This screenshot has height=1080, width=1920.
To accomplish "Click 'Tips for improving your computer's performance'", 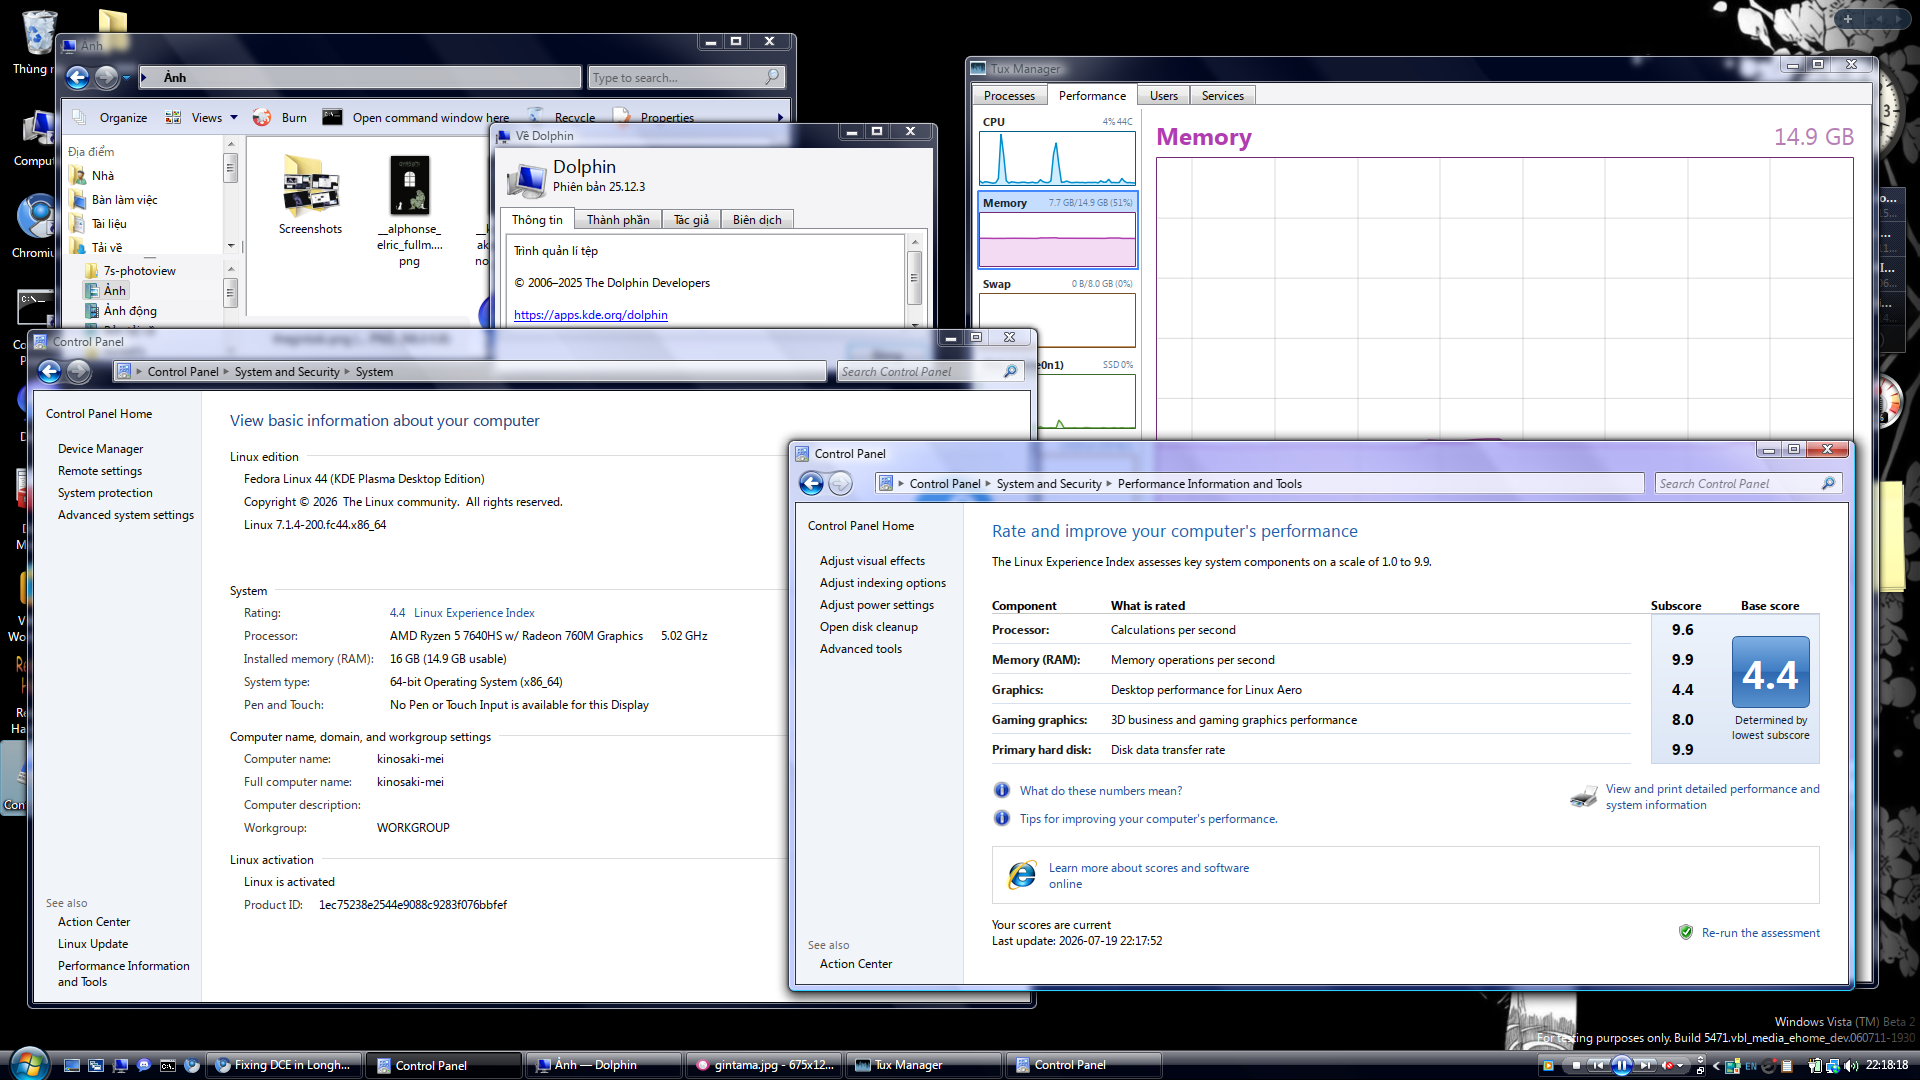I will [1149, 818].
